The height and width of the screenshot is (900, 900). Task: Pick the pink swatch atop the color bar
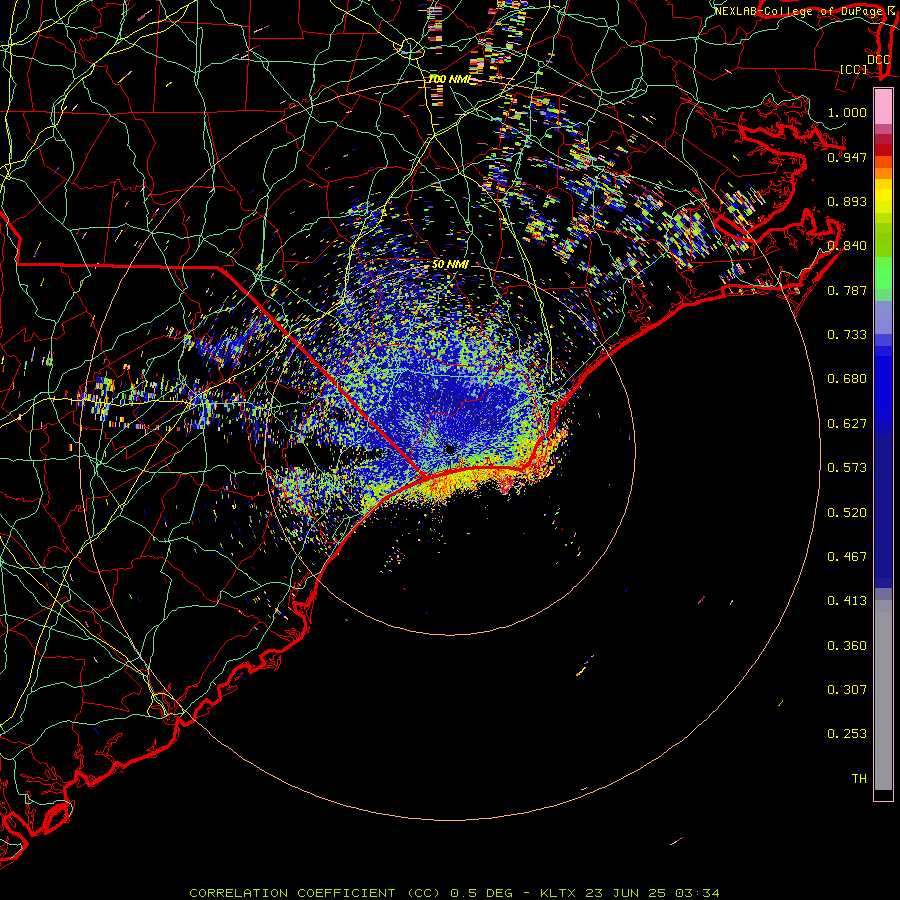[x=883, y=106]
